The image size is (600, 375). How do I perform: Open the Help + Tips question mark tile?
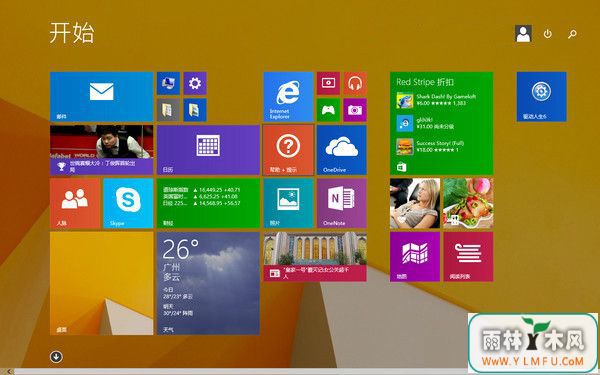click(288, 150)
